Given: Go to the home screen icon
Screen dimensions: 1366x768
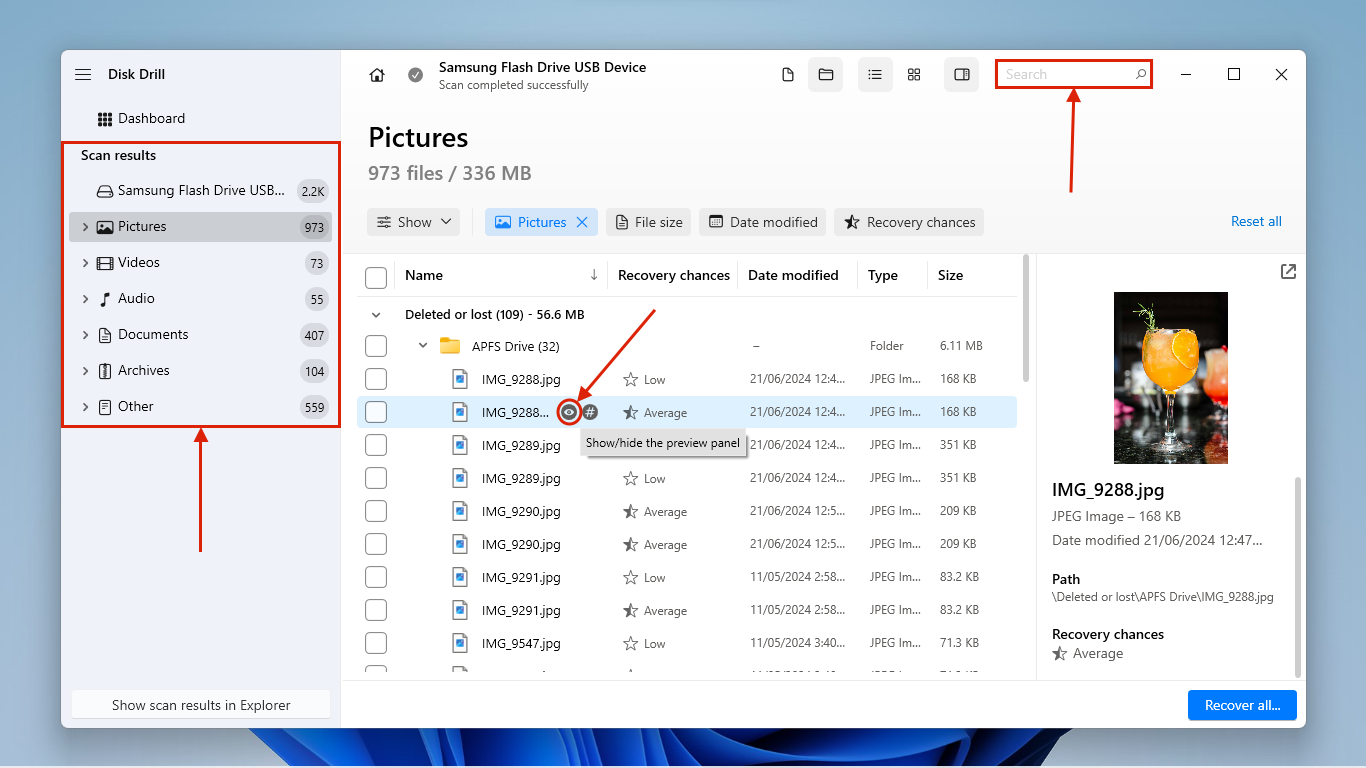Looking at the screenshot, I should (377, 75).
